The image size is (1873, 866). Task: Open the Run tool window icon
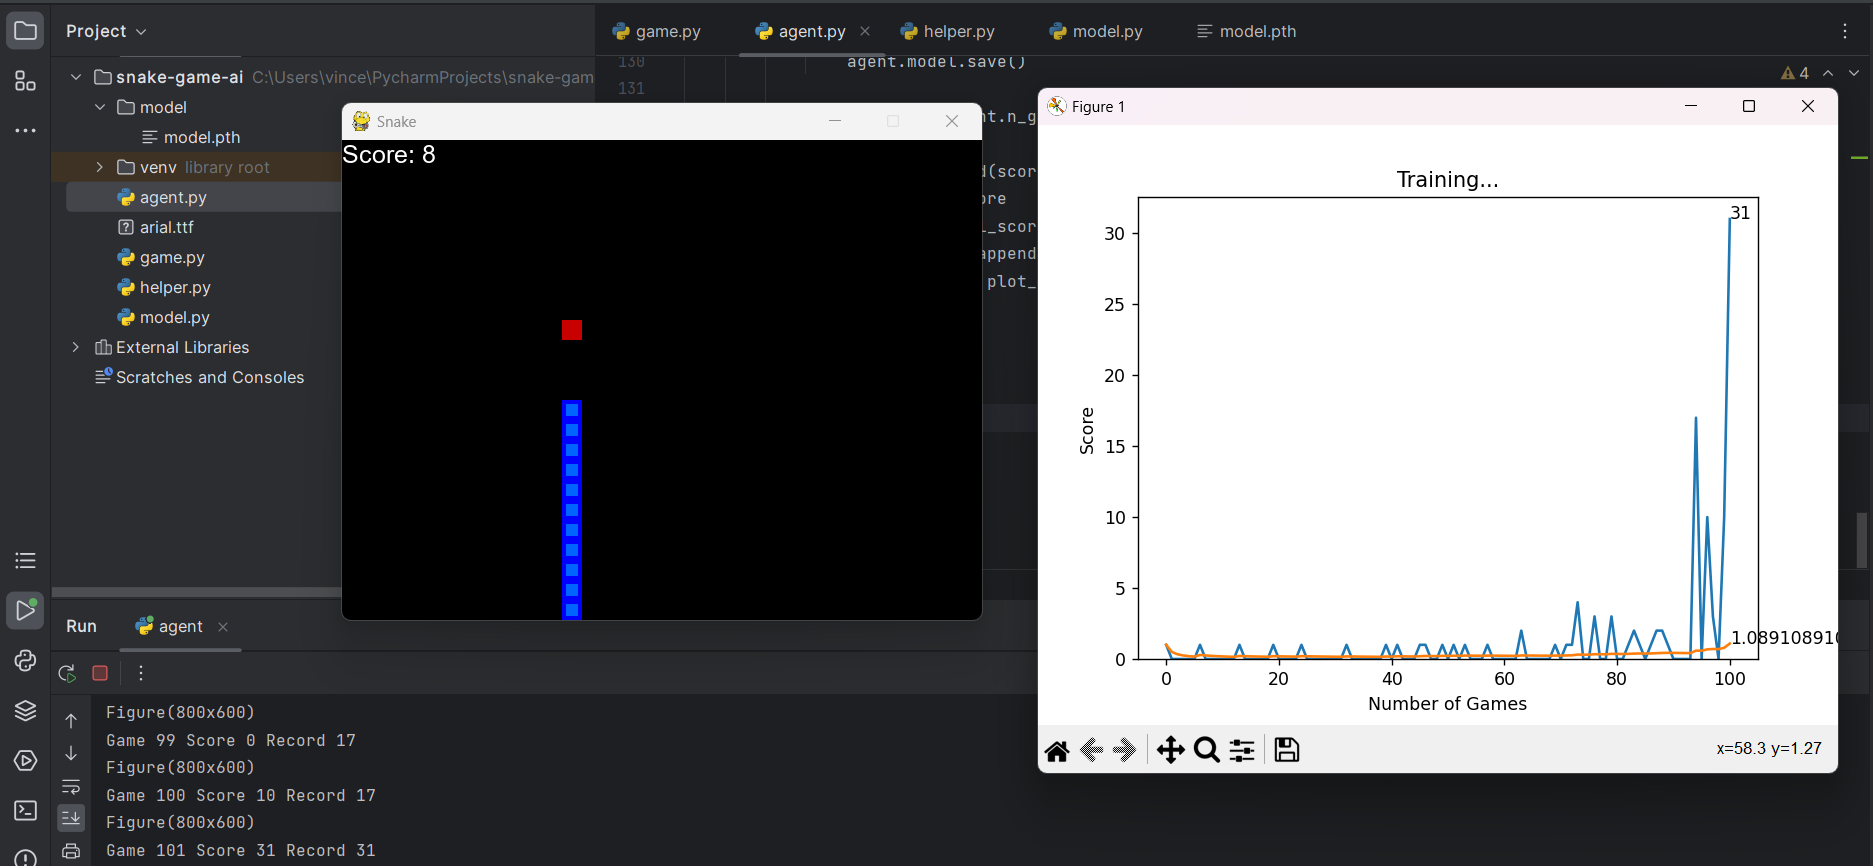[25, 610]
